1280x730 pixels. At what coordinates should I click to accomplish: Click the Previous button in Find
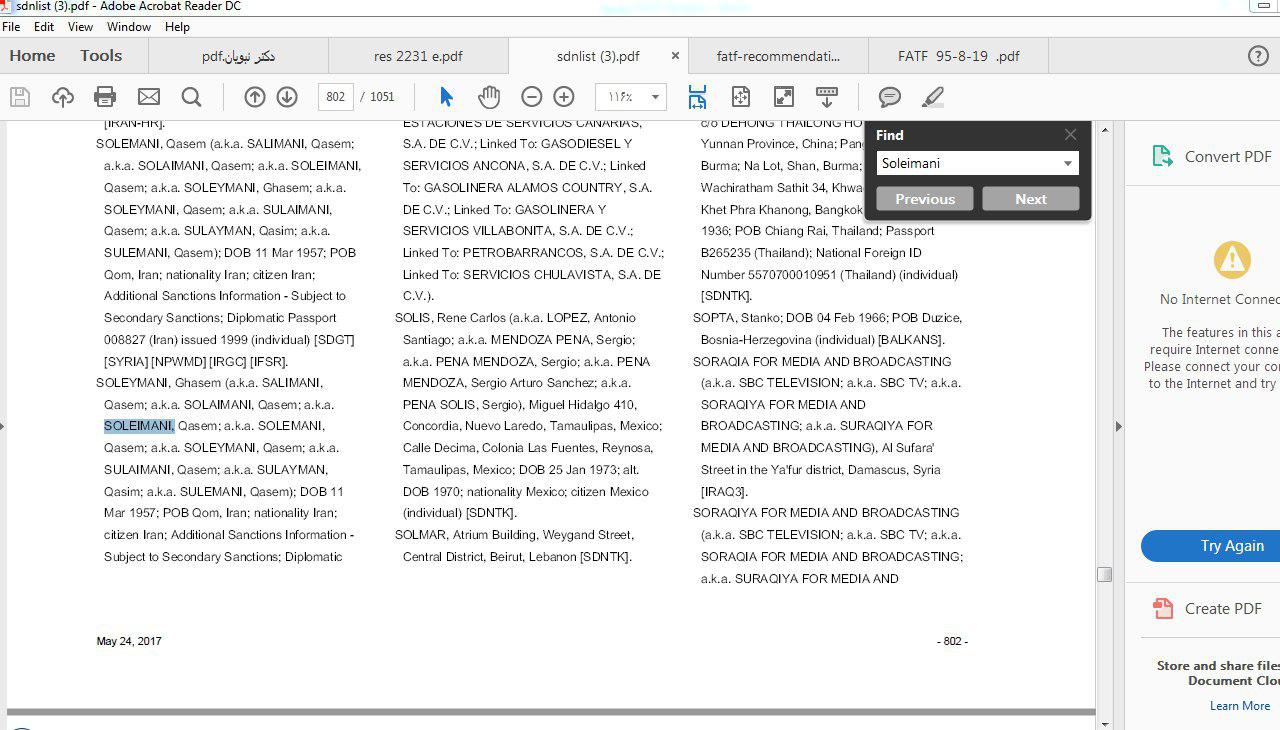click(x=925, y=199)
